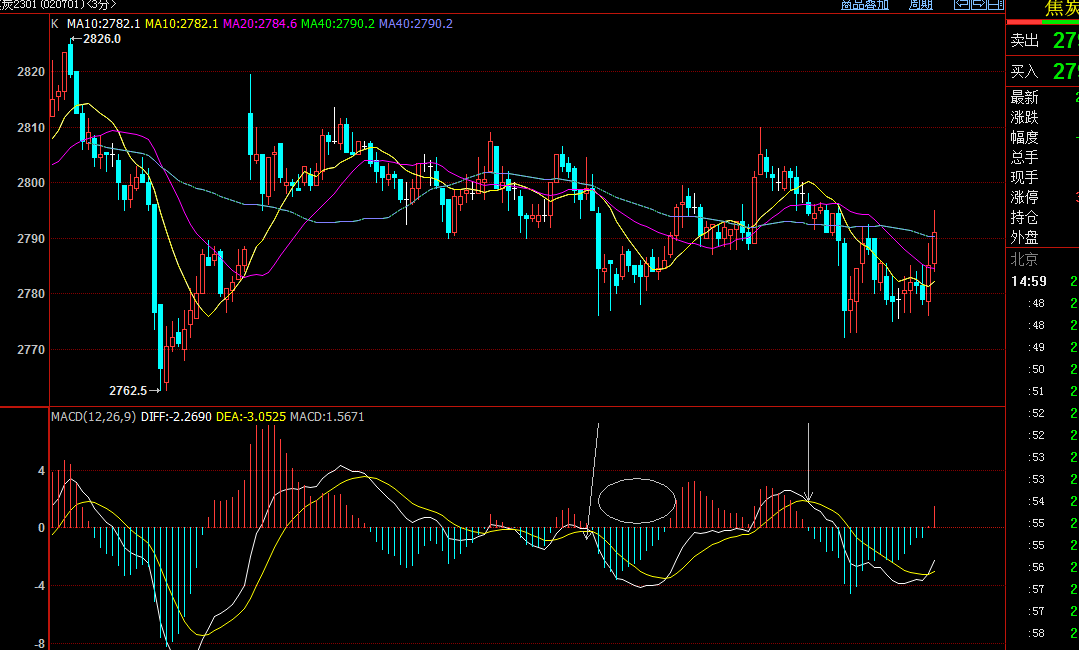Click the 2770 price axis label
The width and height of the screenshot is (1079, 650).
tap(31, 349)
